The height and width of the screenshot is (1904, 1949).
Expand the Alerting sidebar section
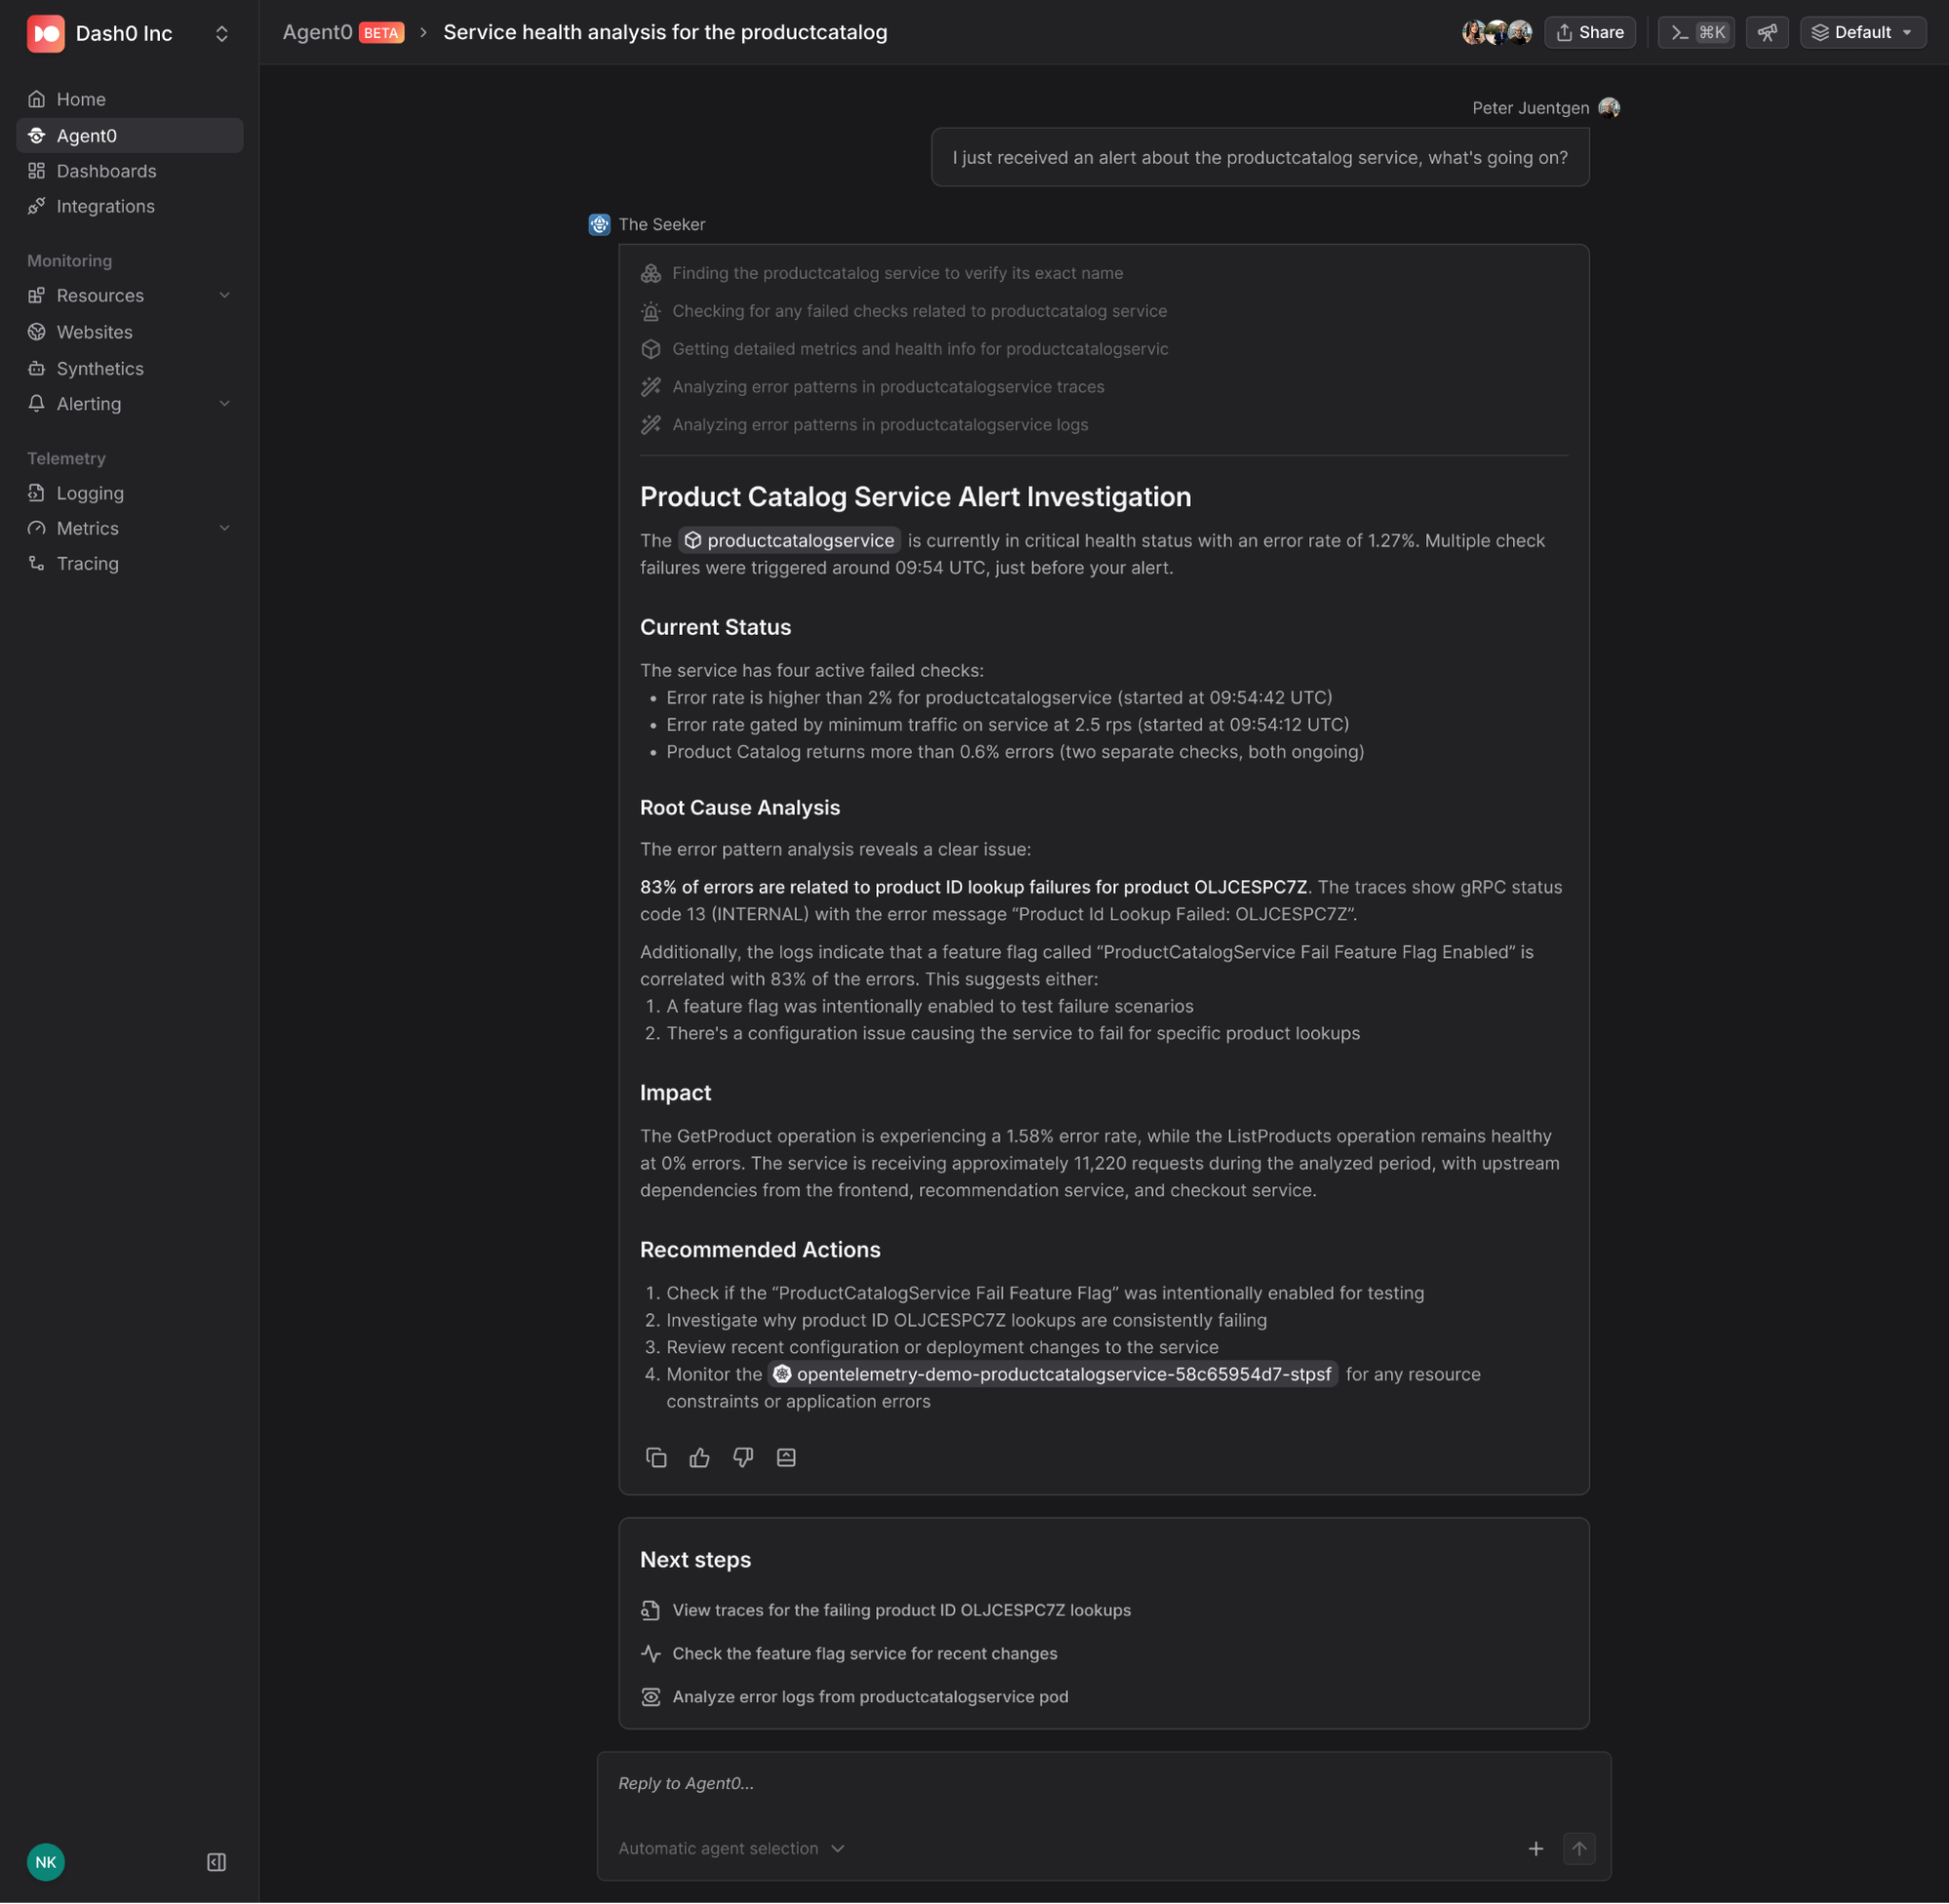coord(224,403)
